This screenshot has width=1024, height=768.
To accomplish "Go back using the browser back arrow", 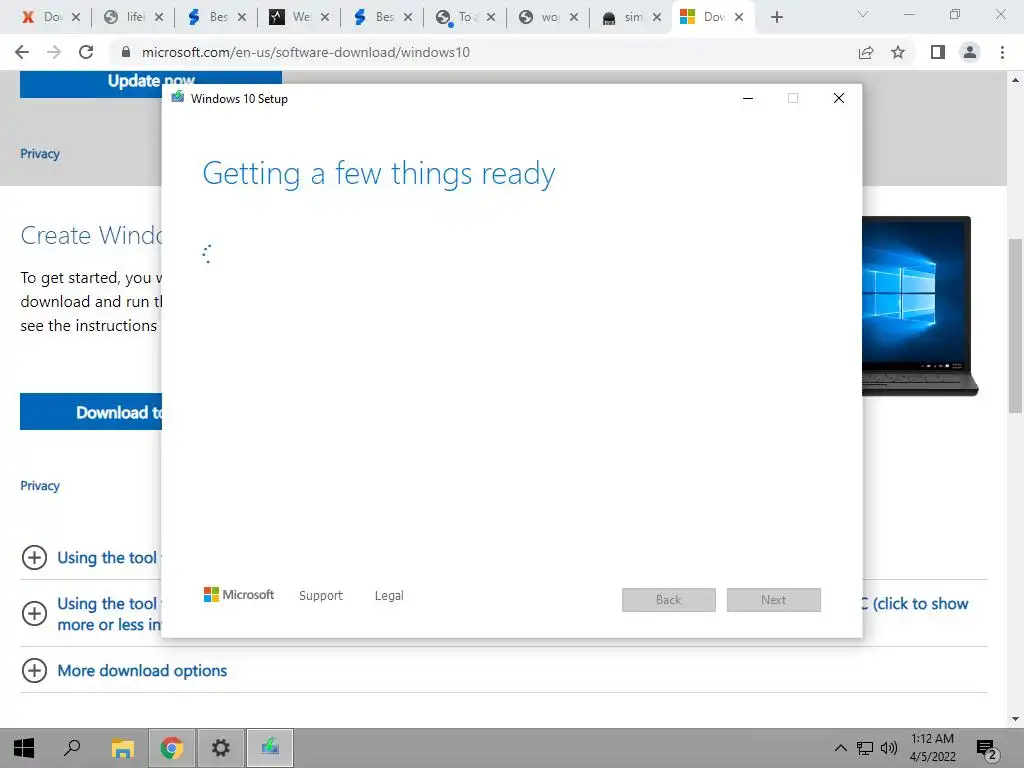I will point(22,52).
